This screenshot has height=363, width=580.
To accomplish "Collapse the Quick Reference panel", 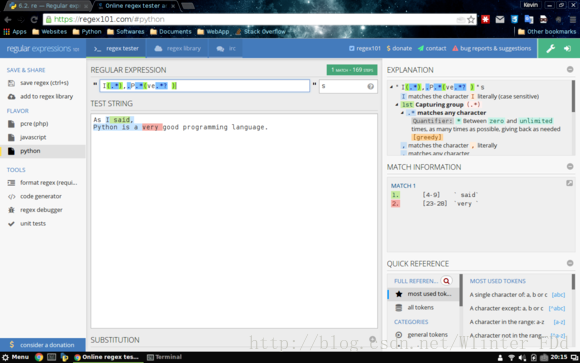I will click(x=570, y=263).
